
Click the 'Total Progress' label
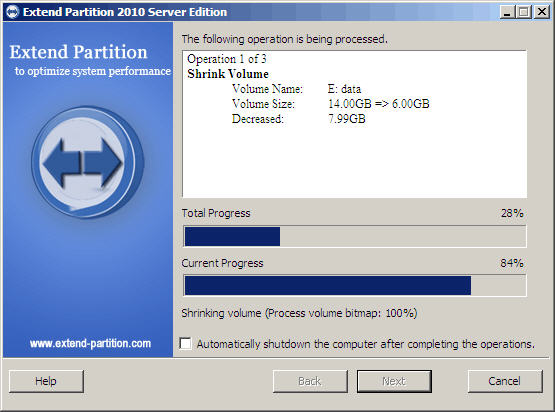(x=216, y=213)
